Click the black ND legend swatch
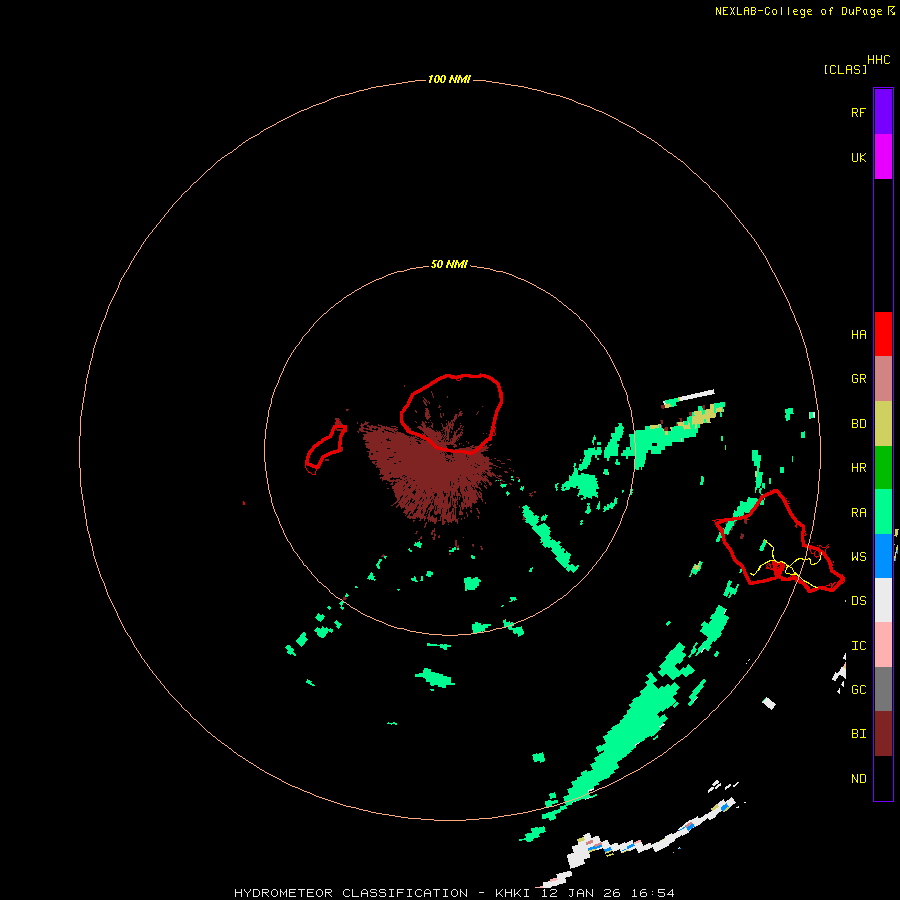Screen dimensions: 900x900 point(883,778)
